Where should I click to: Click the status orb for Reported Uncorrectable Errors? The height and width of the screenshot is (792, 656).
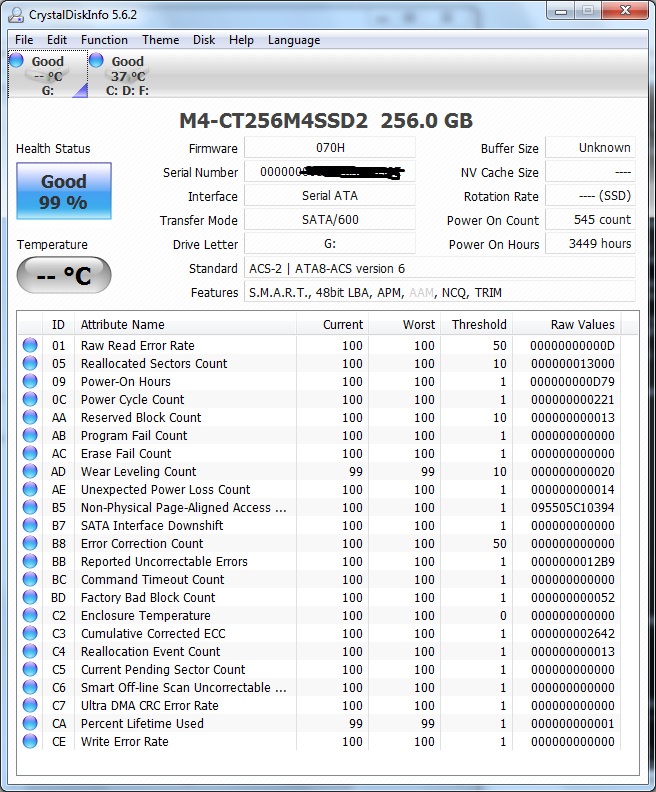pos(30,561)
